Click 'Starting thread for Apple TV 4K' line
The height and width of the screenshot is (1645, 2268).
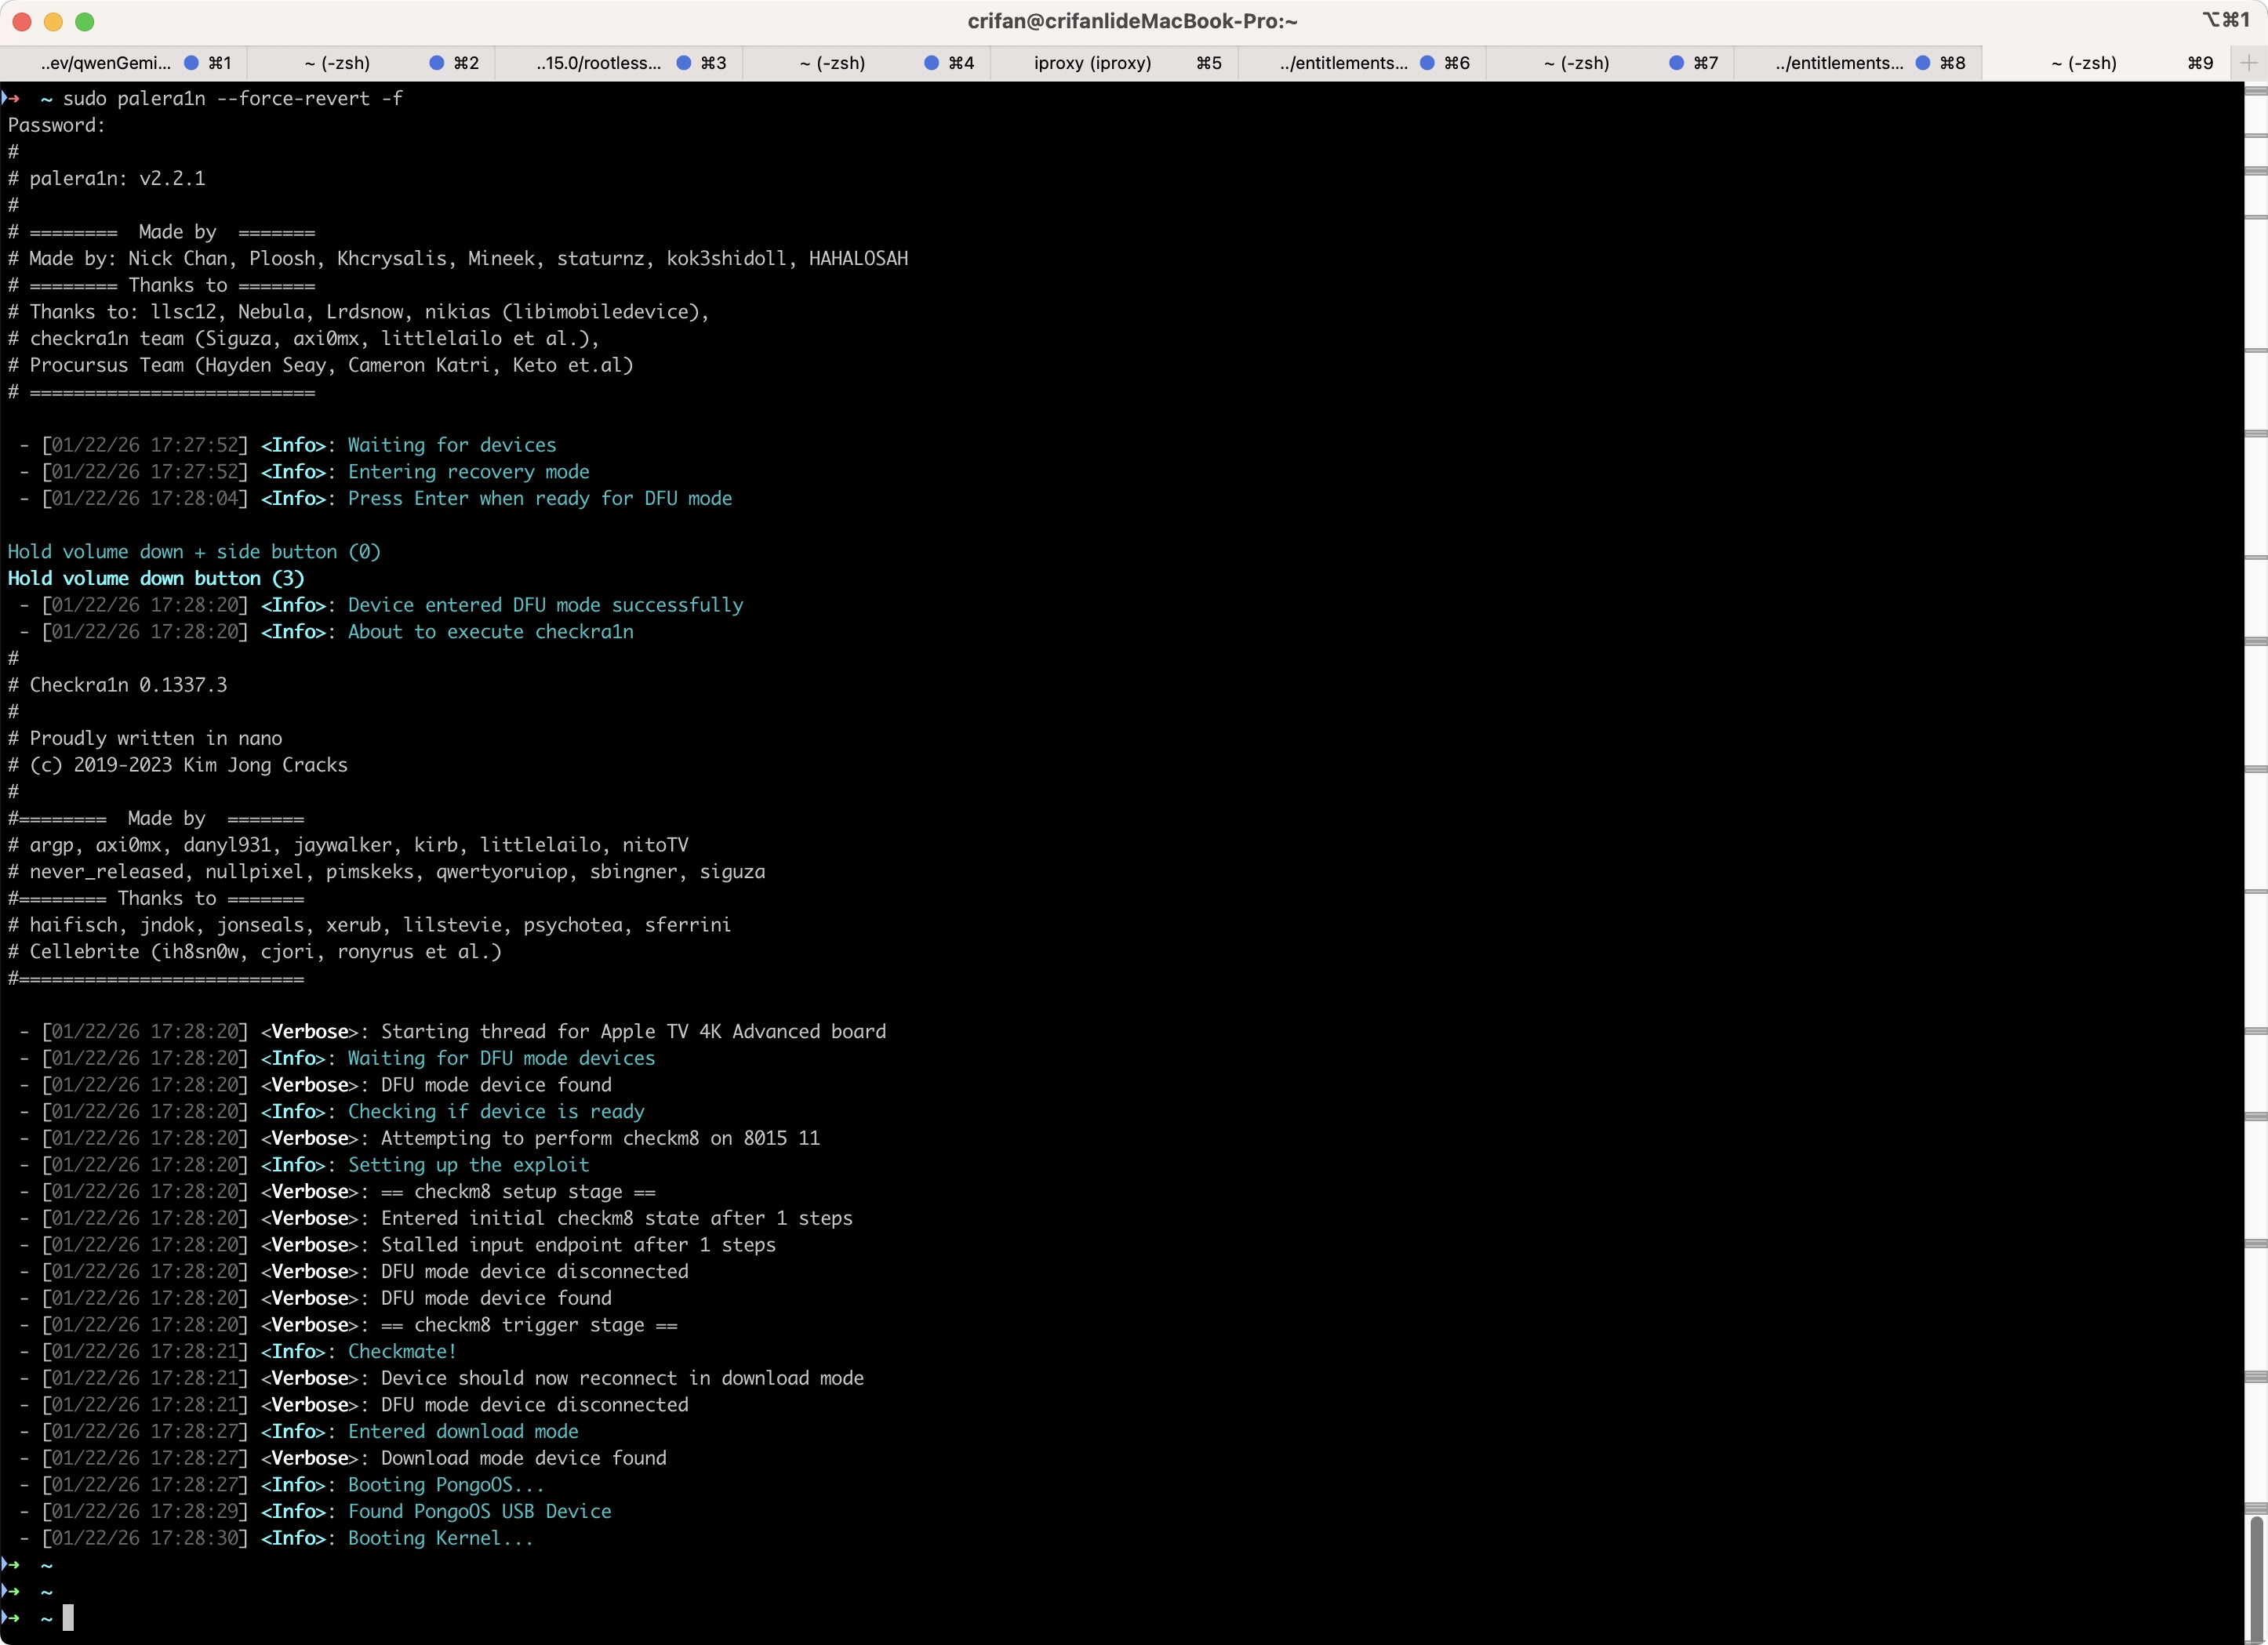634,1031
